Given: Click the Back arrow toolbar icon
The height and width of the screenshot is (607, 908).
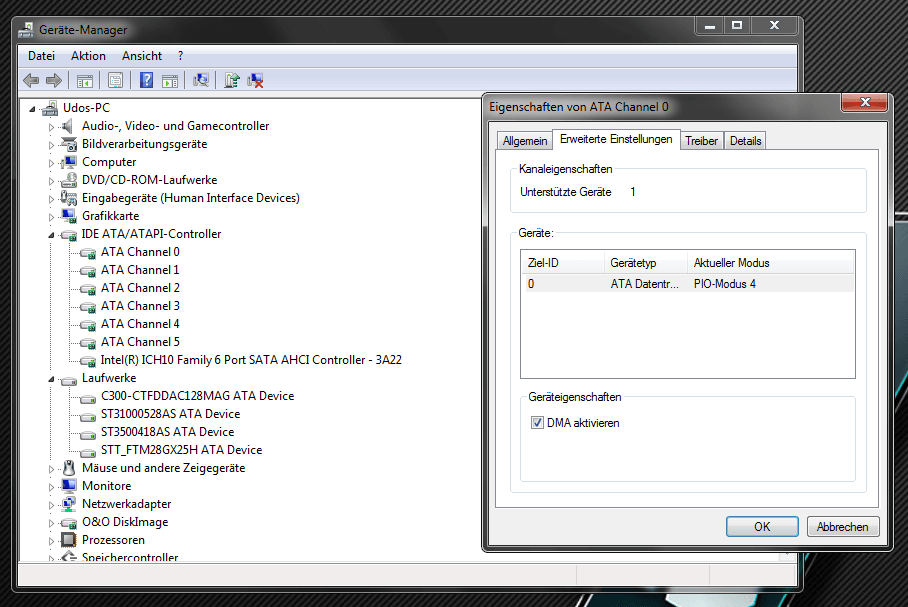Looking at the screenshot, I should click(31, 81).
